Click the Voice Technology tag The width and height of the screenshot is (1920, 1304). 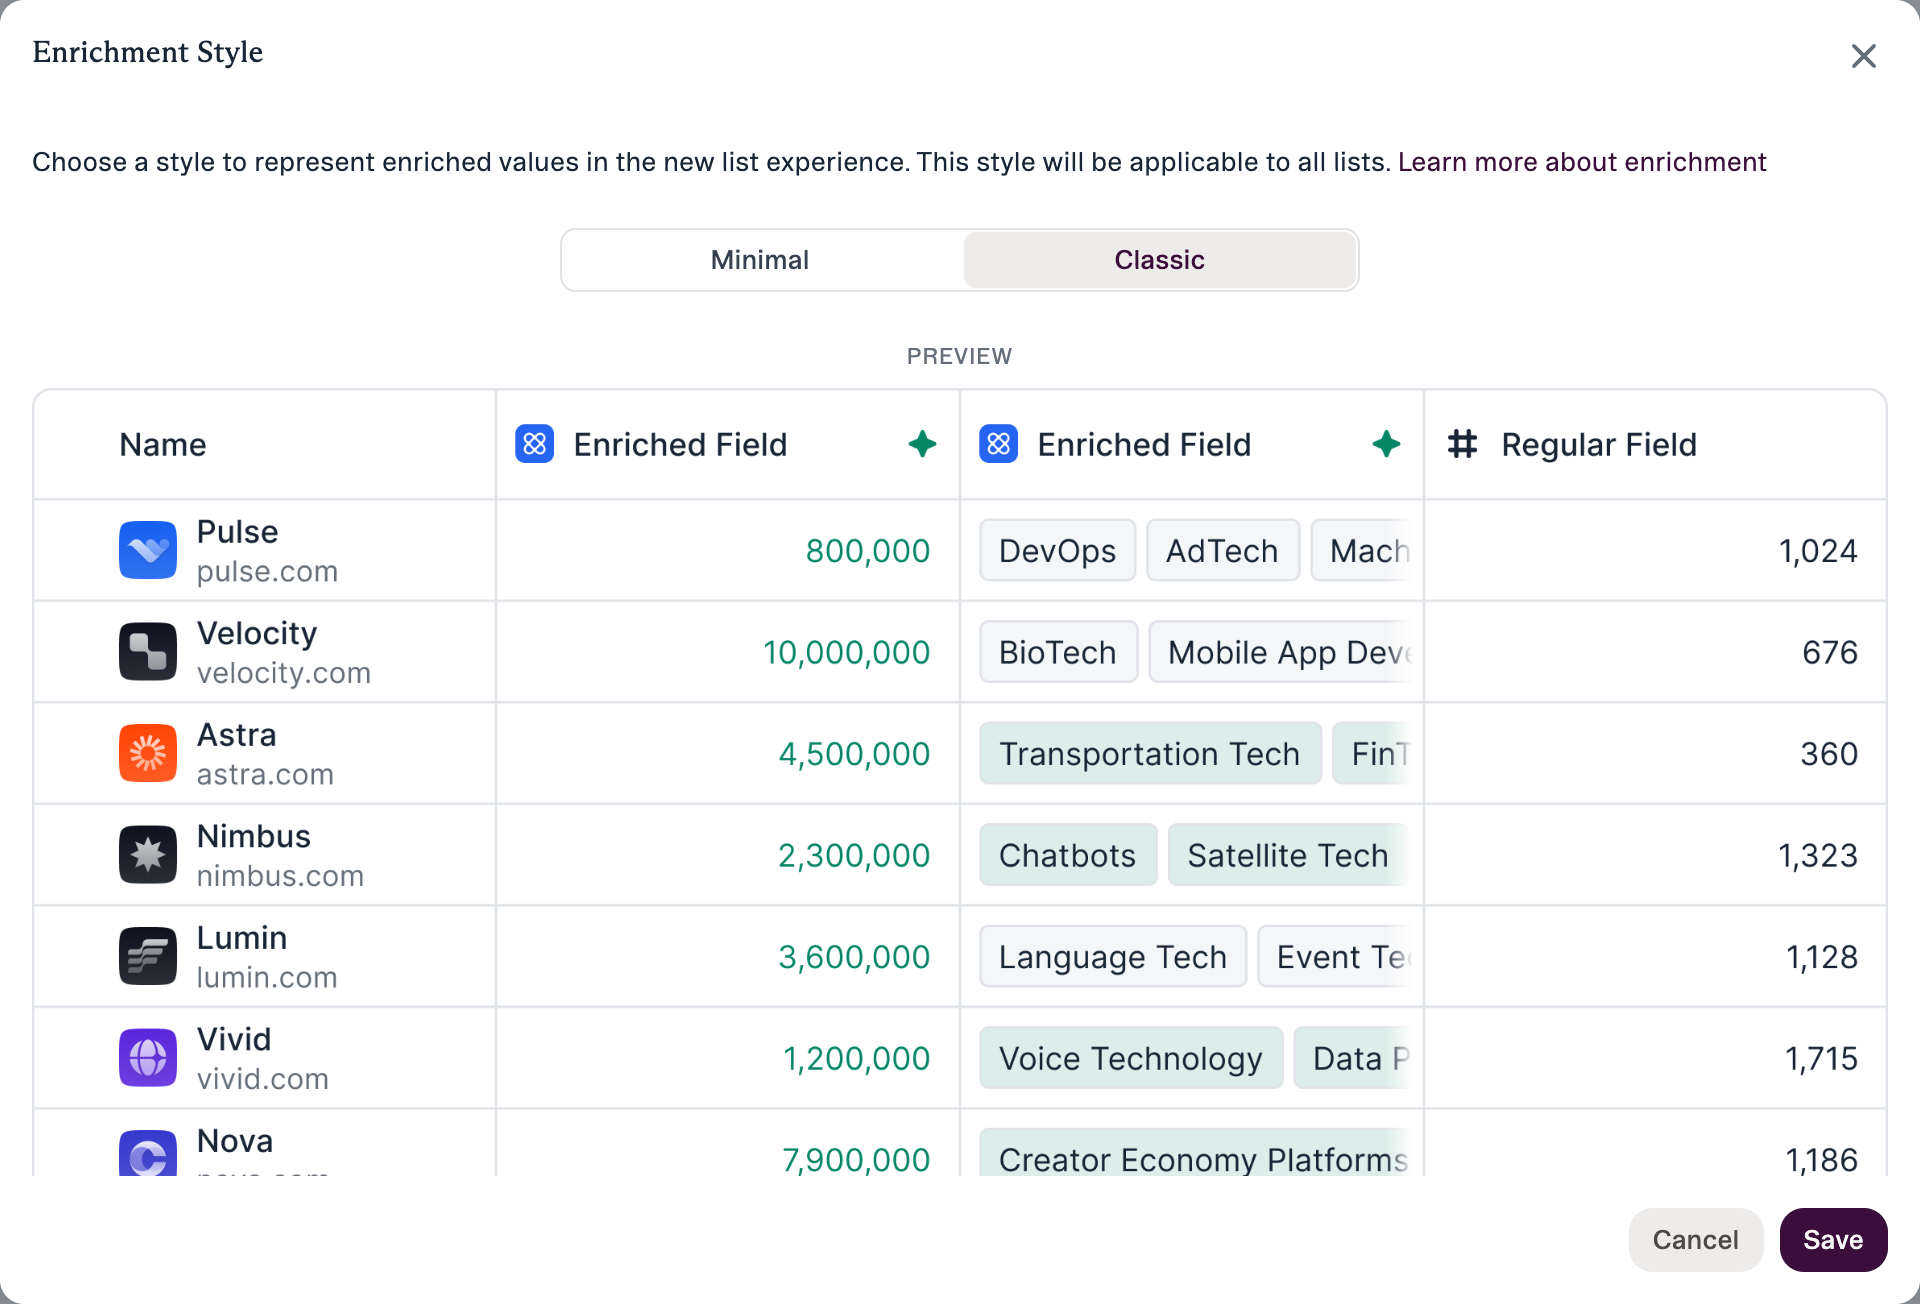tap(1131, 1058)
